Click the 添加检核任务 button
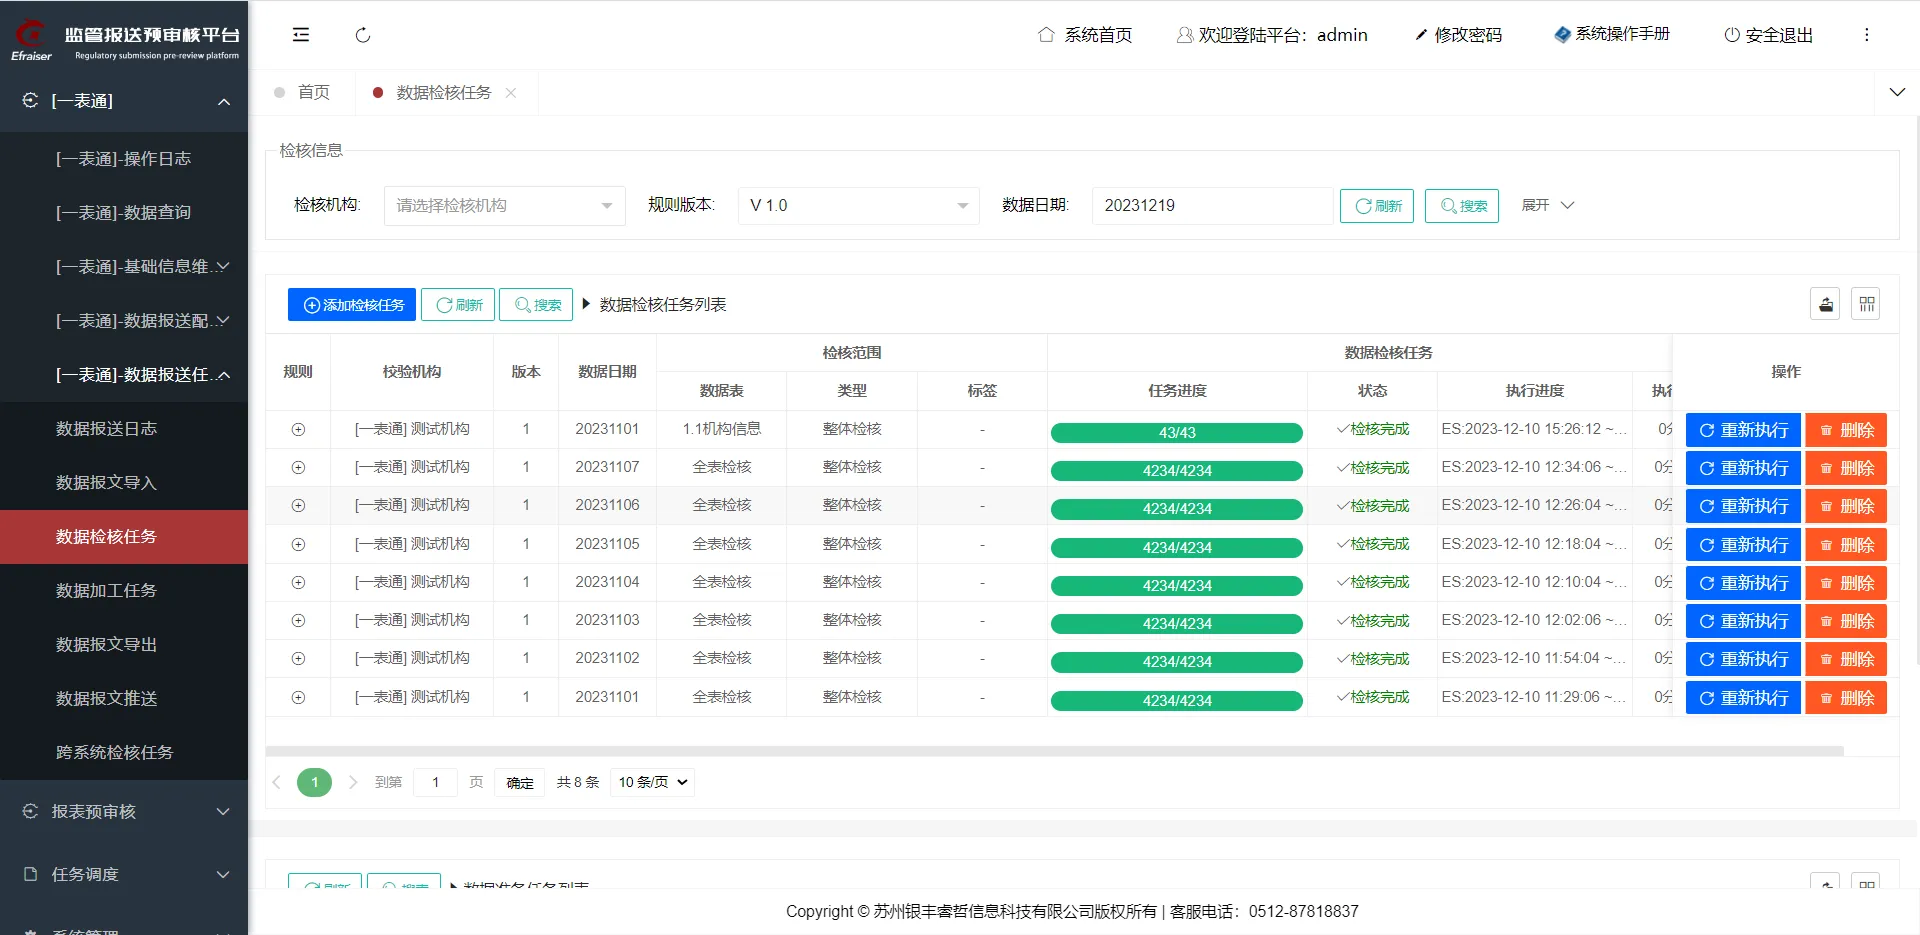Viewport: 1920px width, 935px height. 352,305
